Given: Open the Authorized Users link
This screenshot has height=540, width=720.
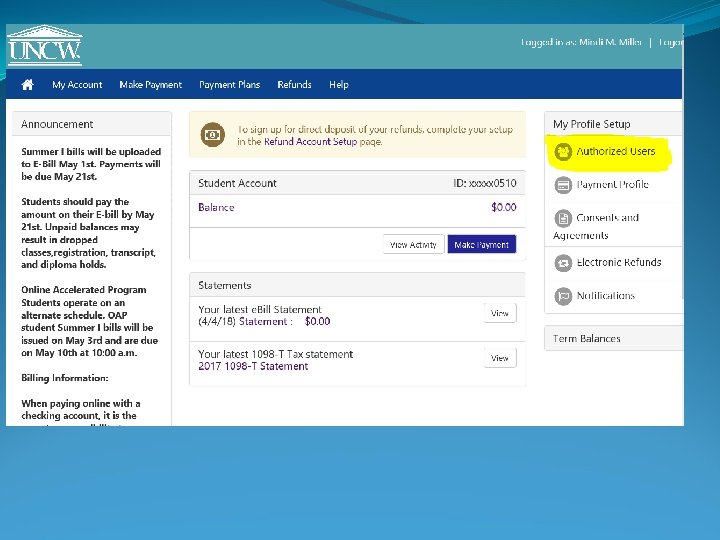Looking at the screenshot, I should pyautogui.click(x=616, y=151).
